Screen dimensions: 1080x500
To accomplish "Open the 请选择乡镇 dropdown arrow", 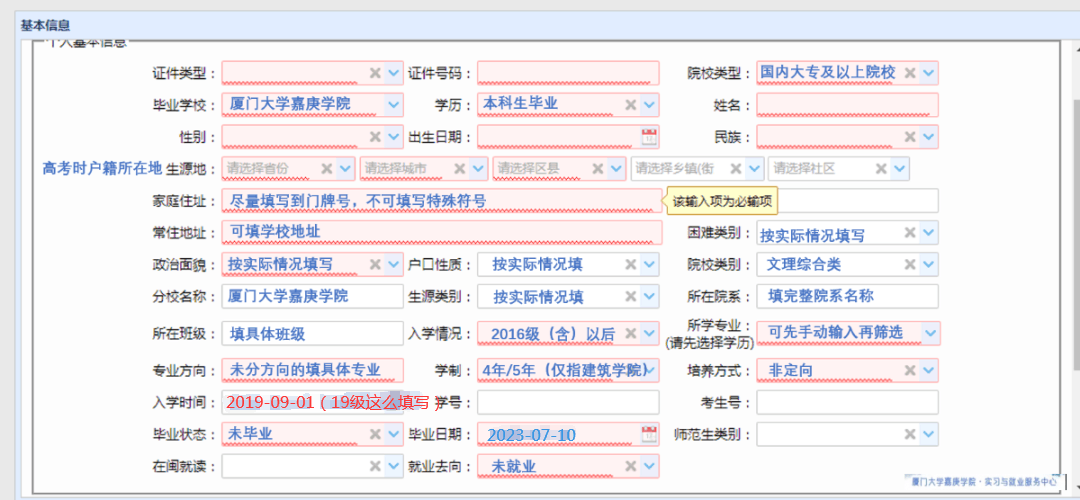I will pos(755,169).
